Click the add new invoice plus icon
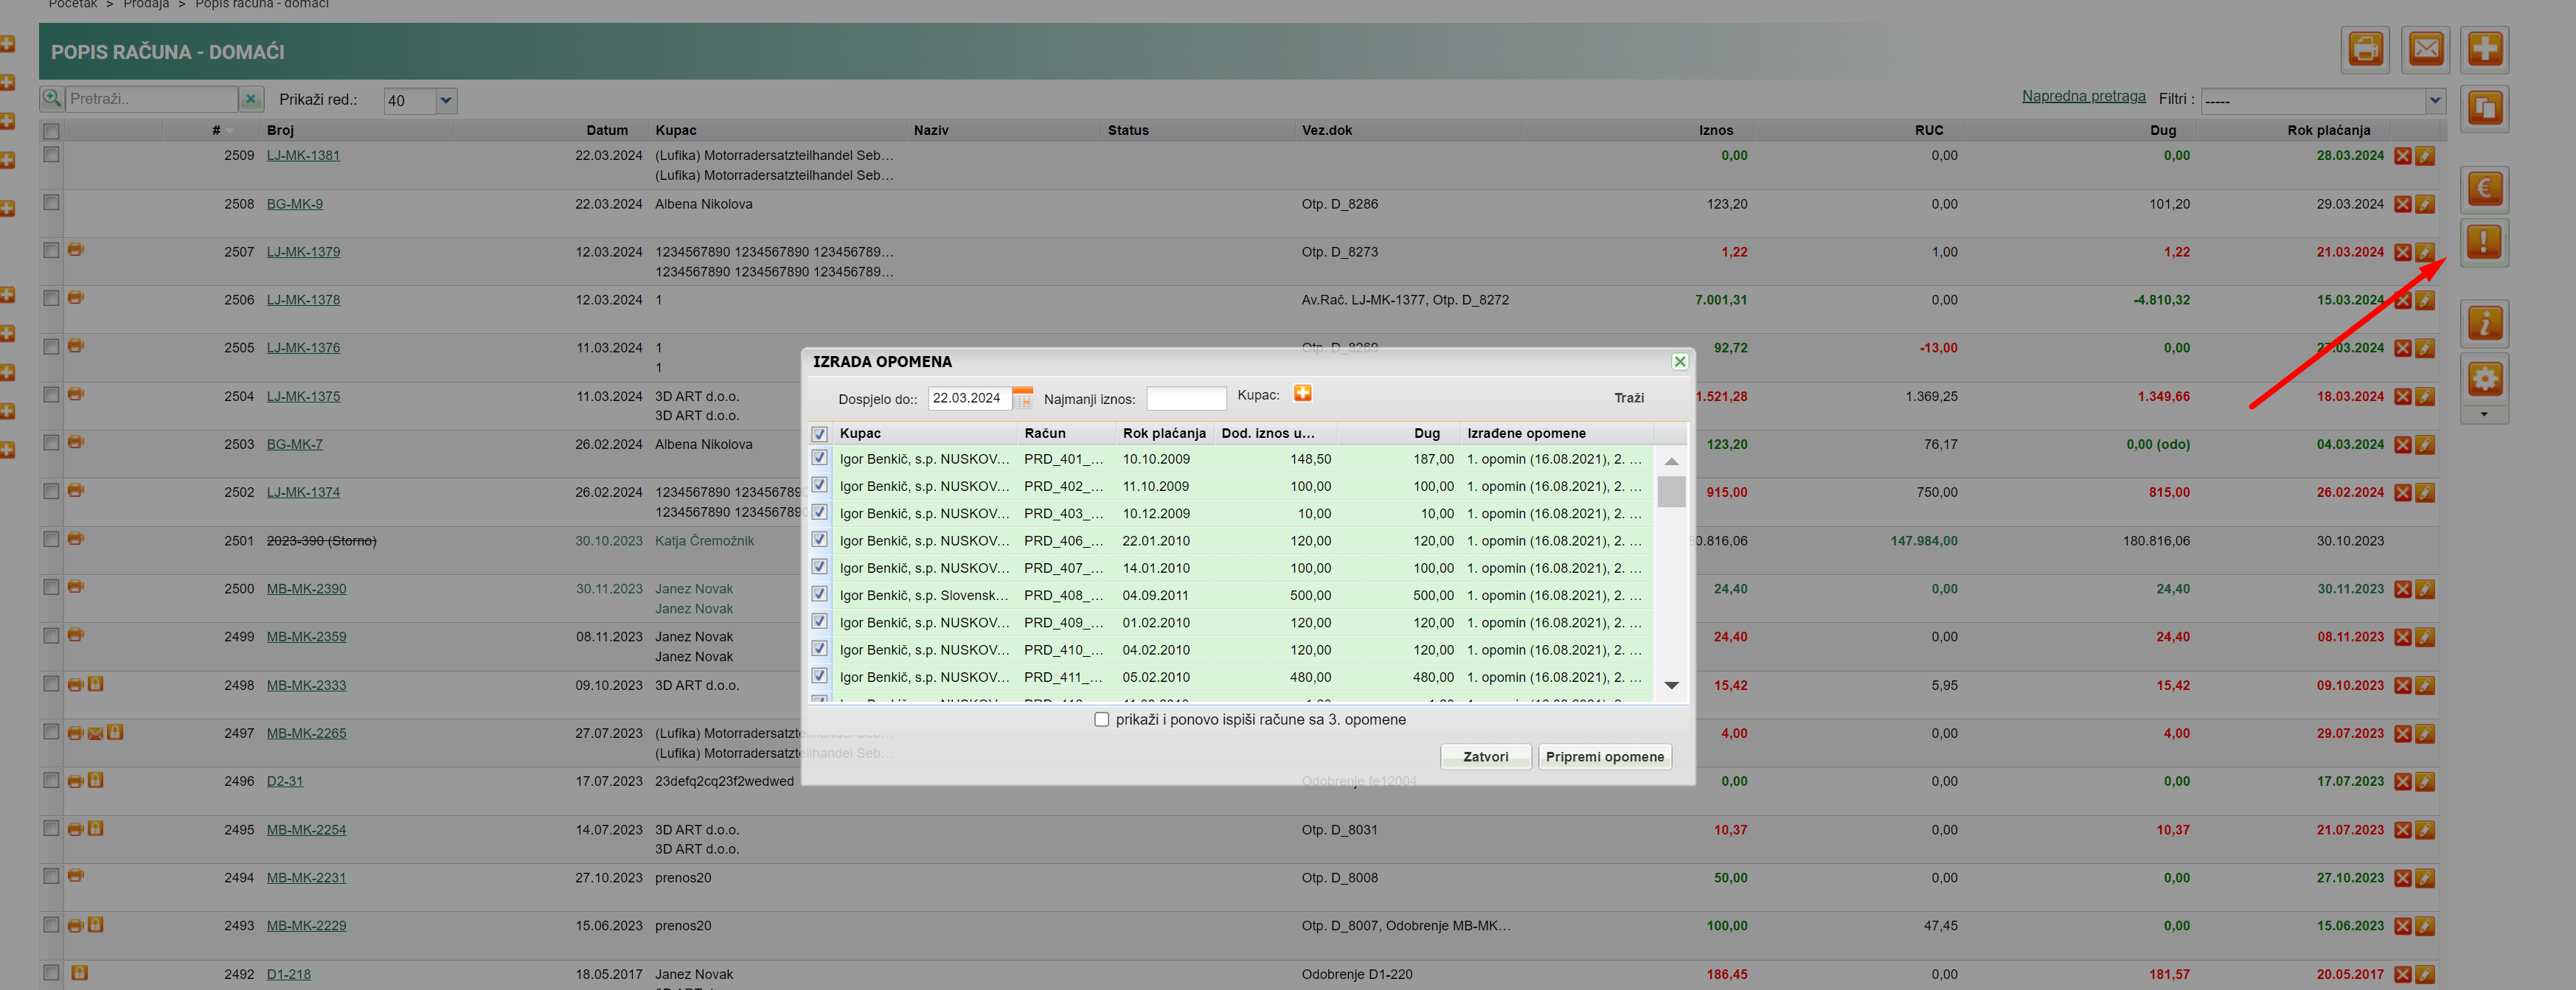This screenshot has width=2576, height=990. tap(2484, 49)
